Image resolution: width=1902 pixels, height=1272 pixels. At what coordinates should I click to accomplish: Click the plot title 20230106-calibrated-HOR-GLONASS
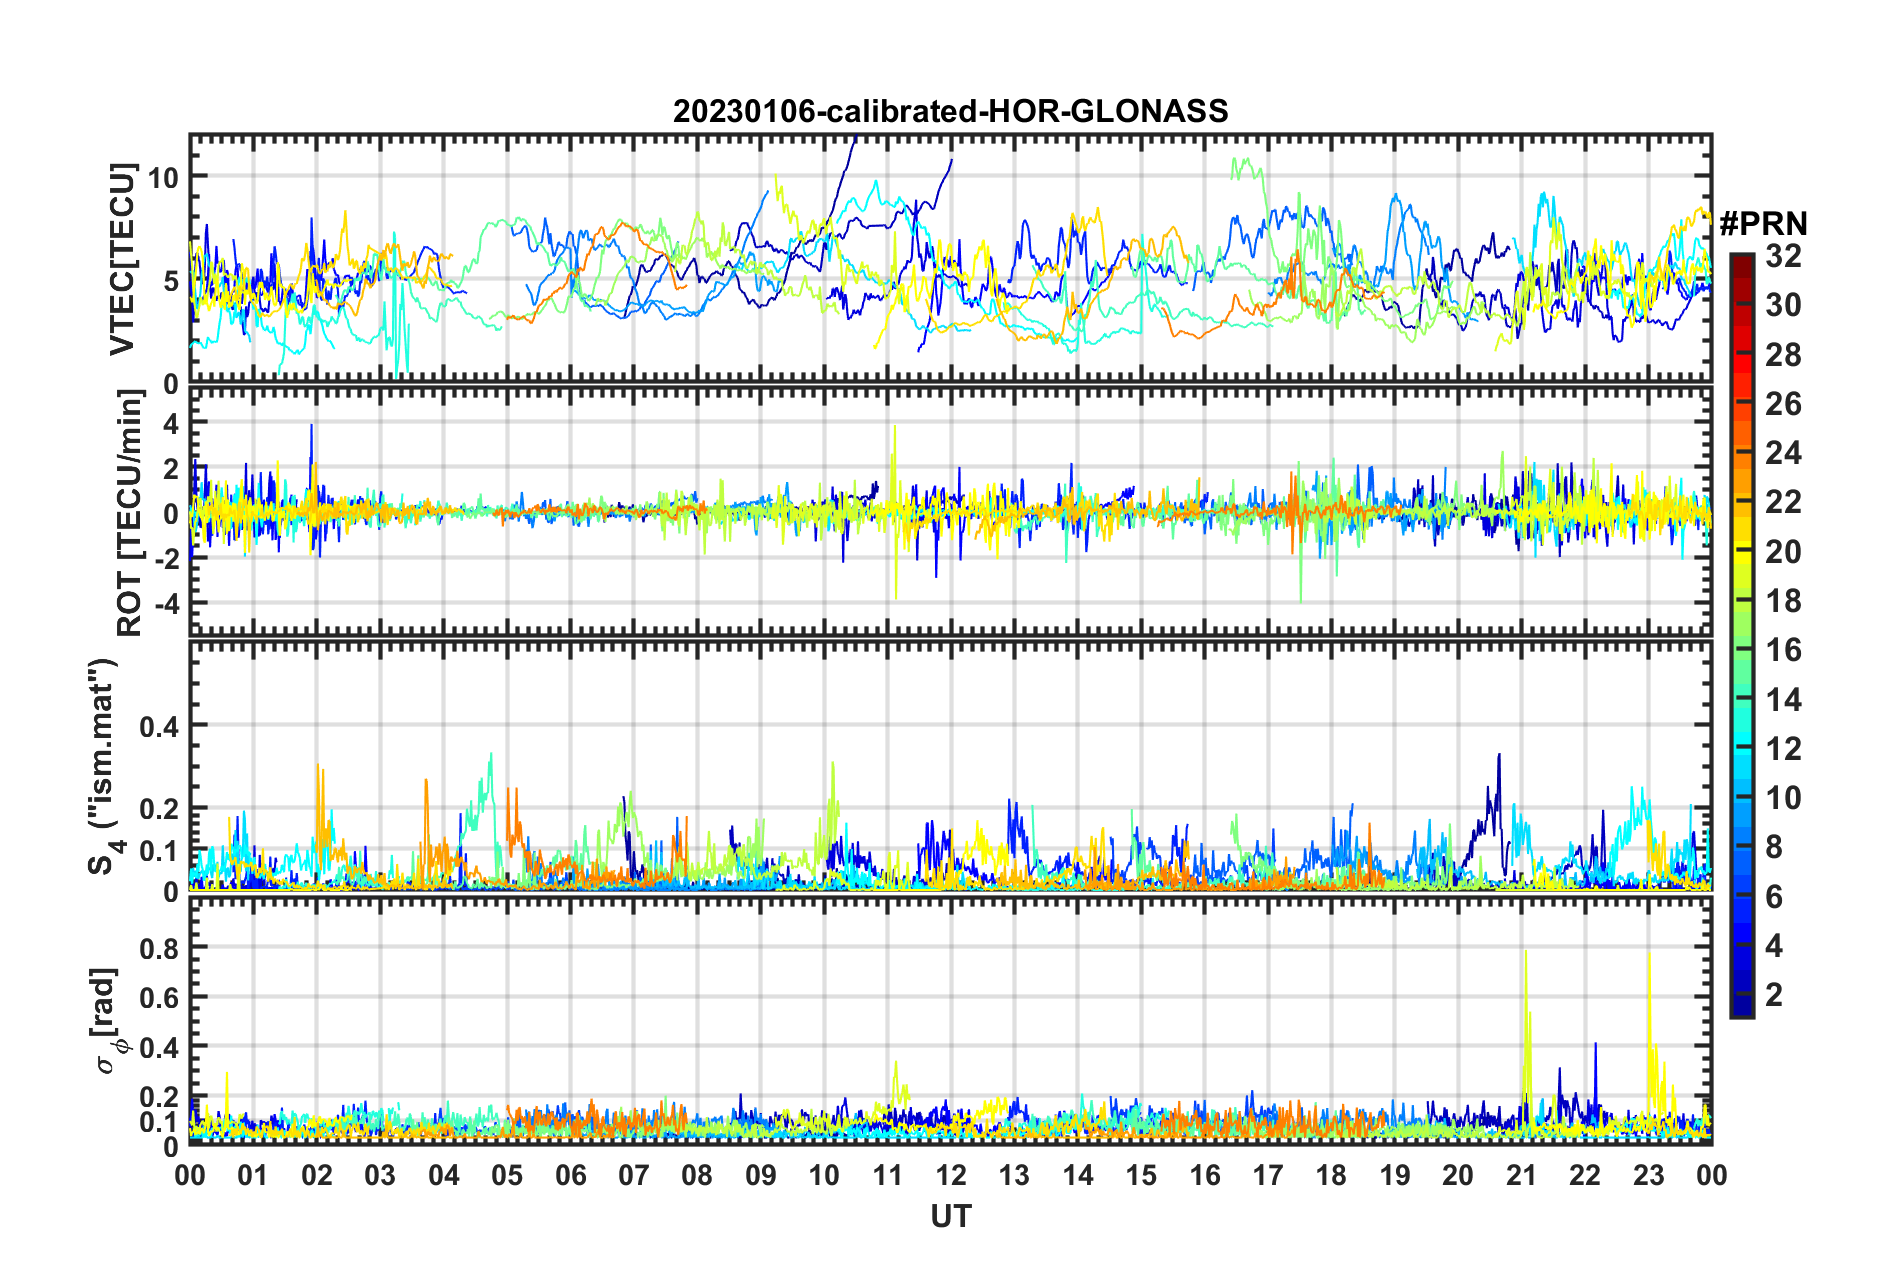click(x=950, y=111)
